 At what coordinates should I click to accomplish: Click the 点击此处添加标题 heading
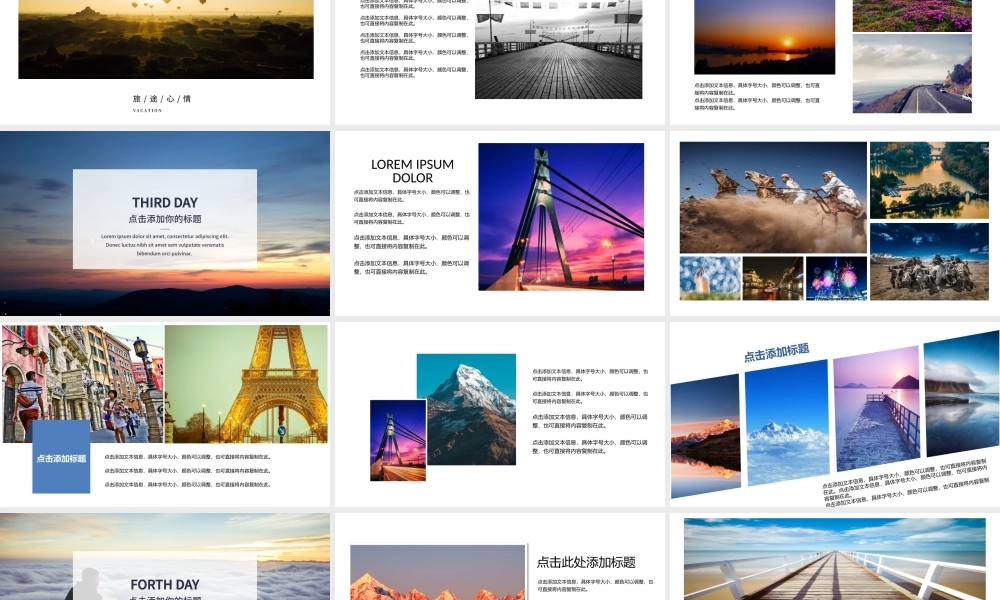click(x=586, y=562)
